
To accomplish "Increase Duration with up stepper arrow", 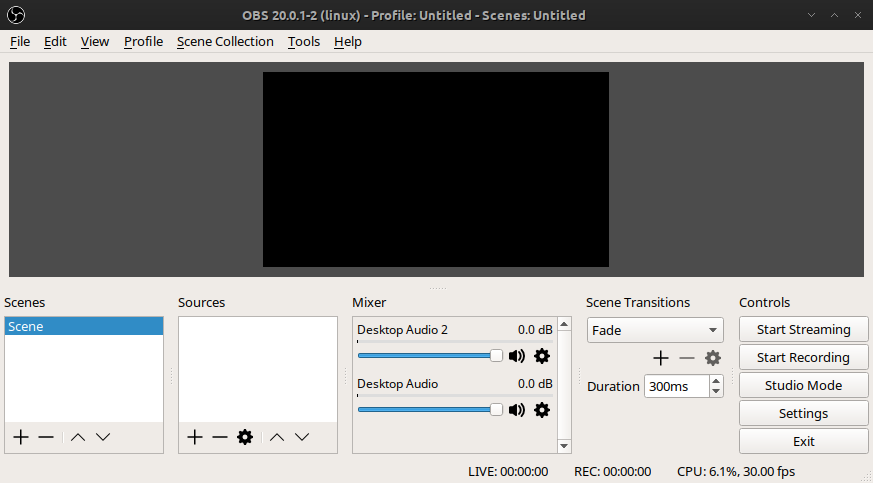I will (716, 381).
